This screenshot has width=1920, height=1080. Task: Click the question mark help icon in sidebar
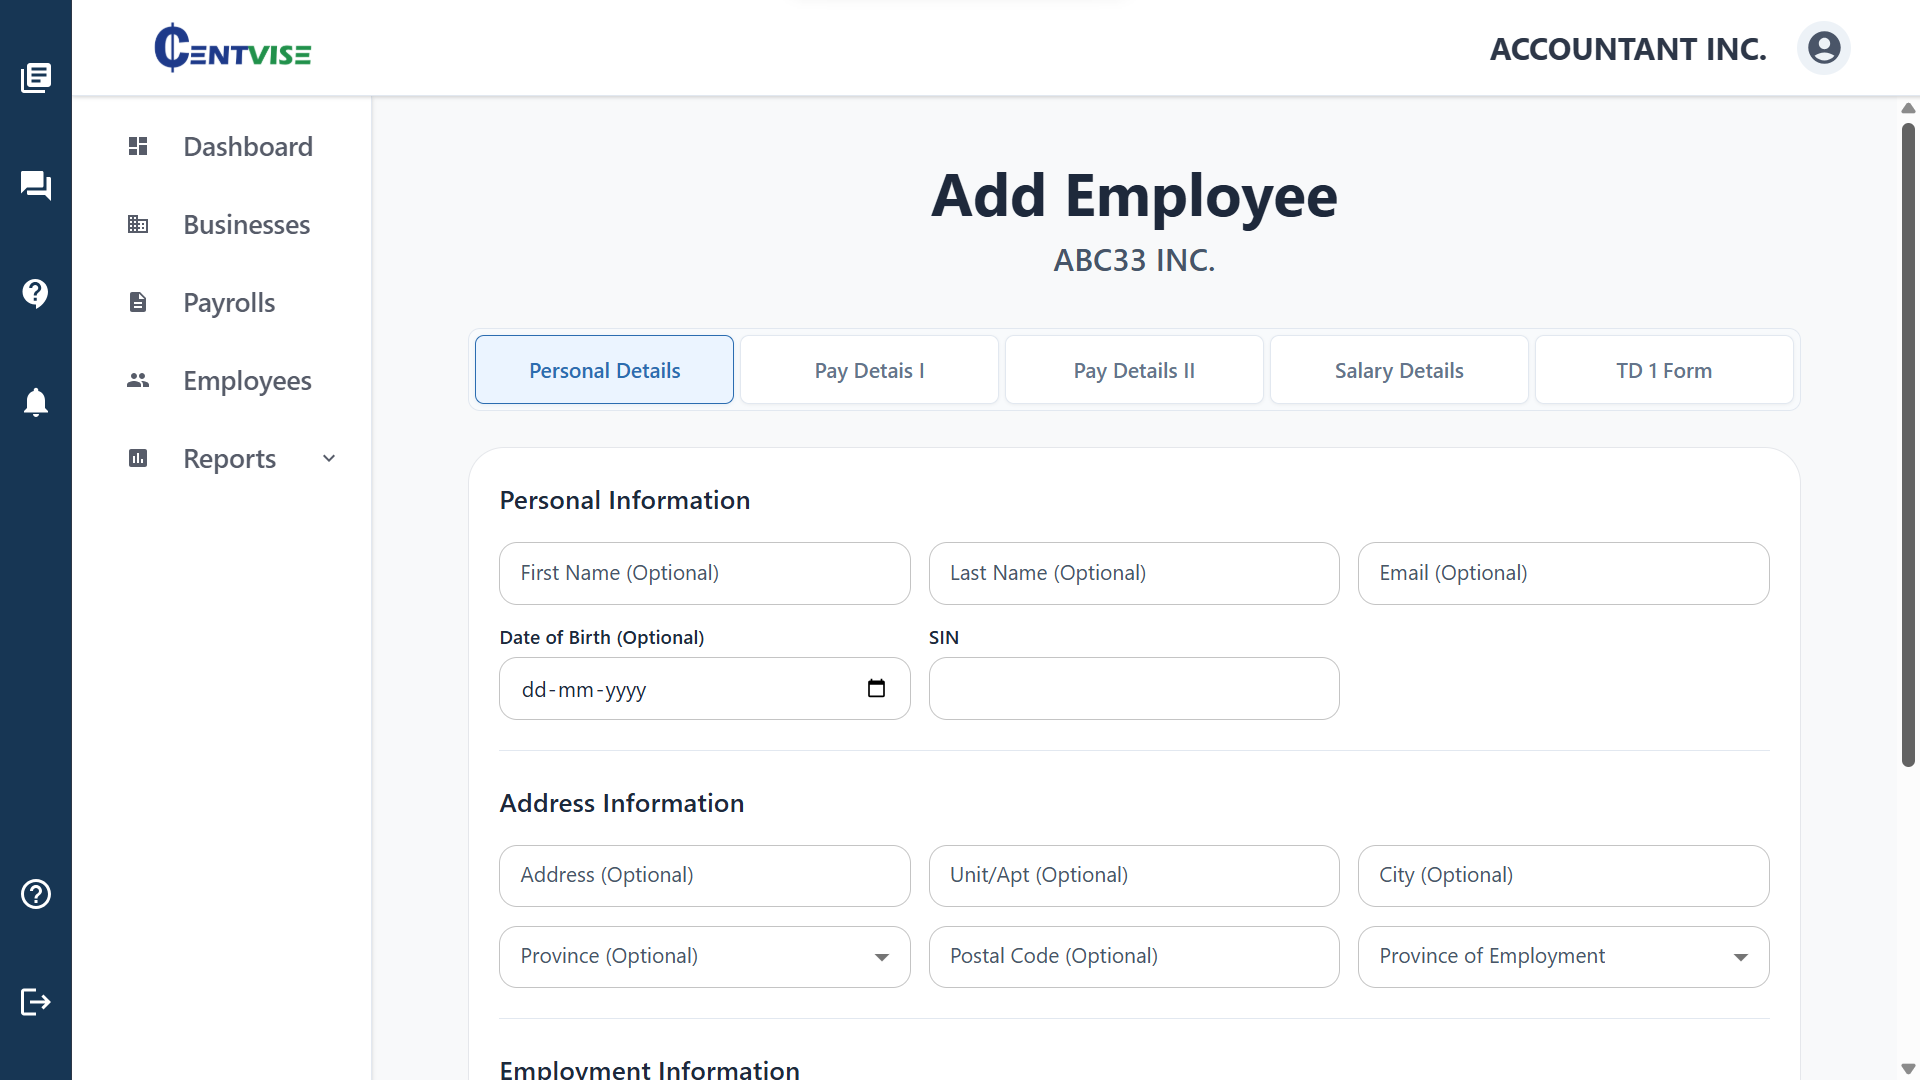tap(35, 293)
